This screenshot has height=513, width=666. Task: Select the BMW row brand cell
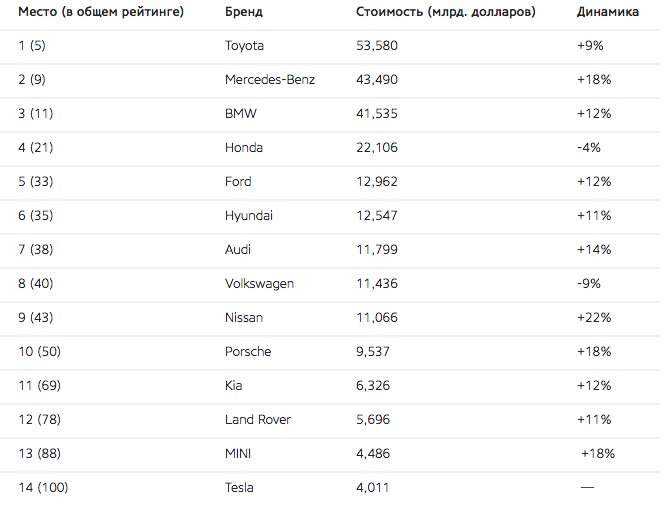coord(241,114)
